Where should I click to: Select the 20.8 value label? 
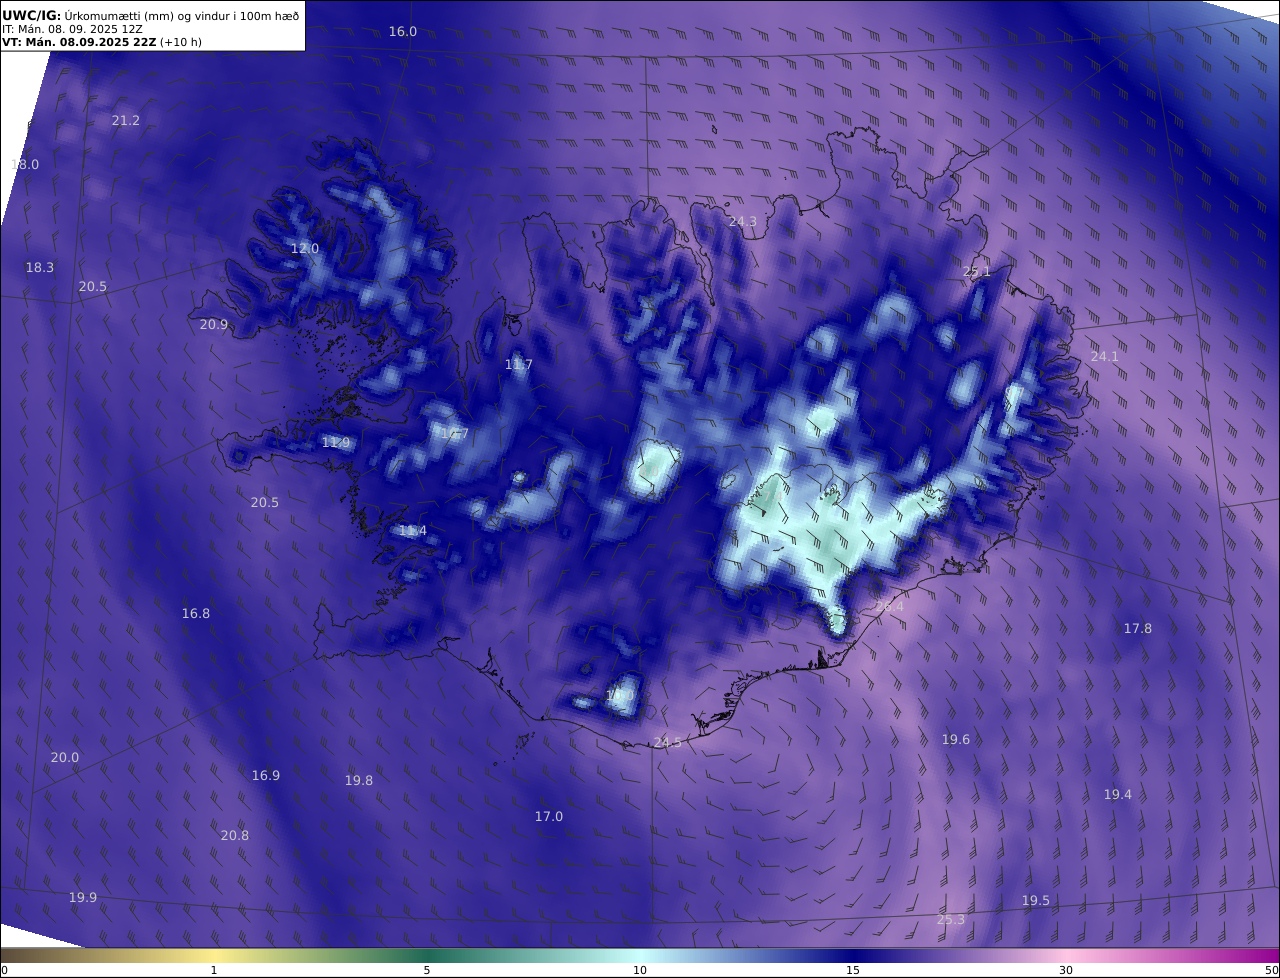coord(235,836)
